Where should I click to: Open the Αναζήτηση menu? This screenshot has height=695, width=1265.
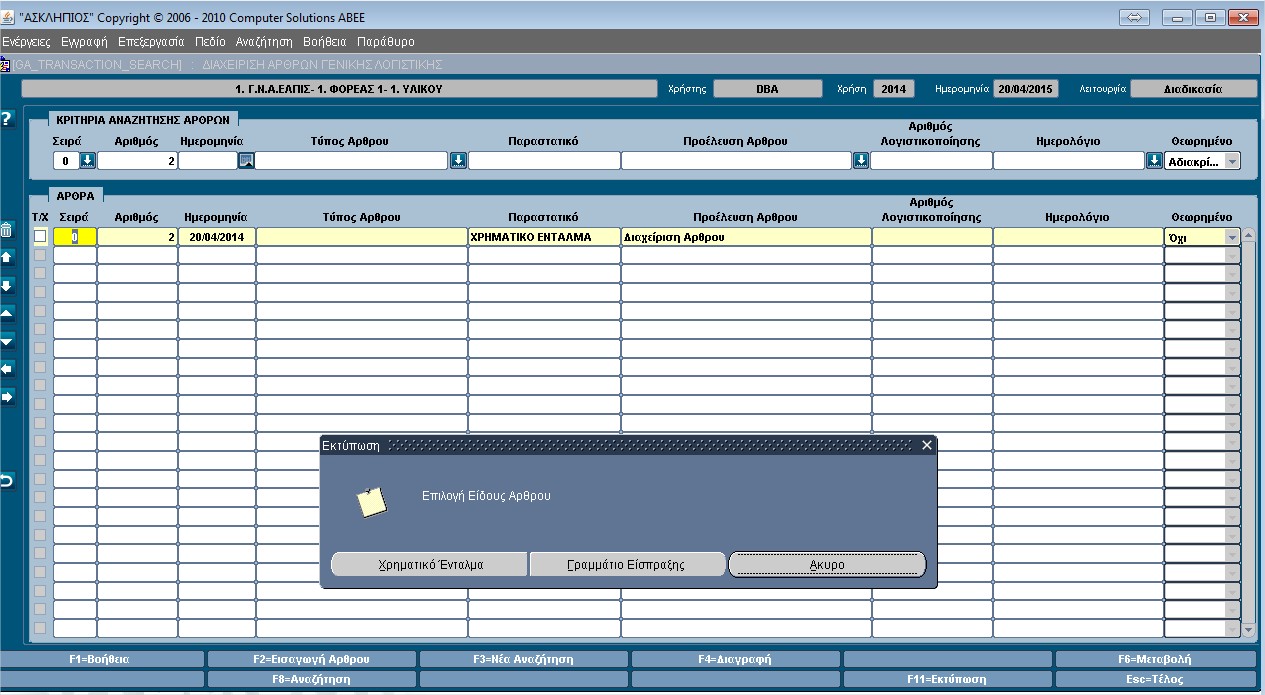(x=264, y=42)
